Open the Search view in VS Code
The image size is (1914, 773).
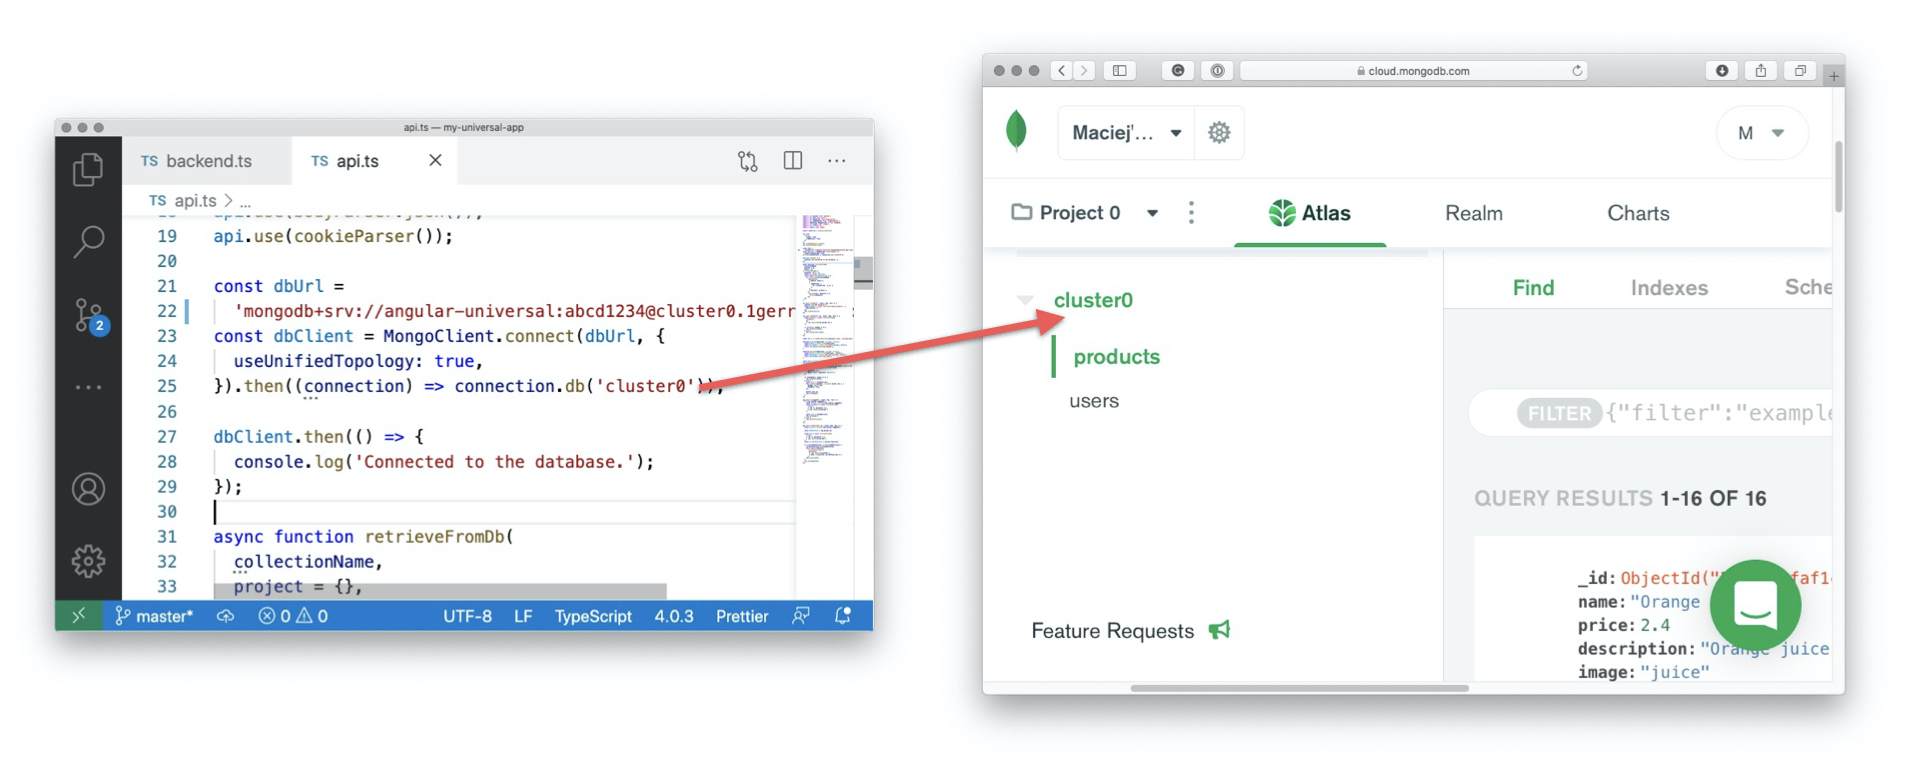[88, 241]
